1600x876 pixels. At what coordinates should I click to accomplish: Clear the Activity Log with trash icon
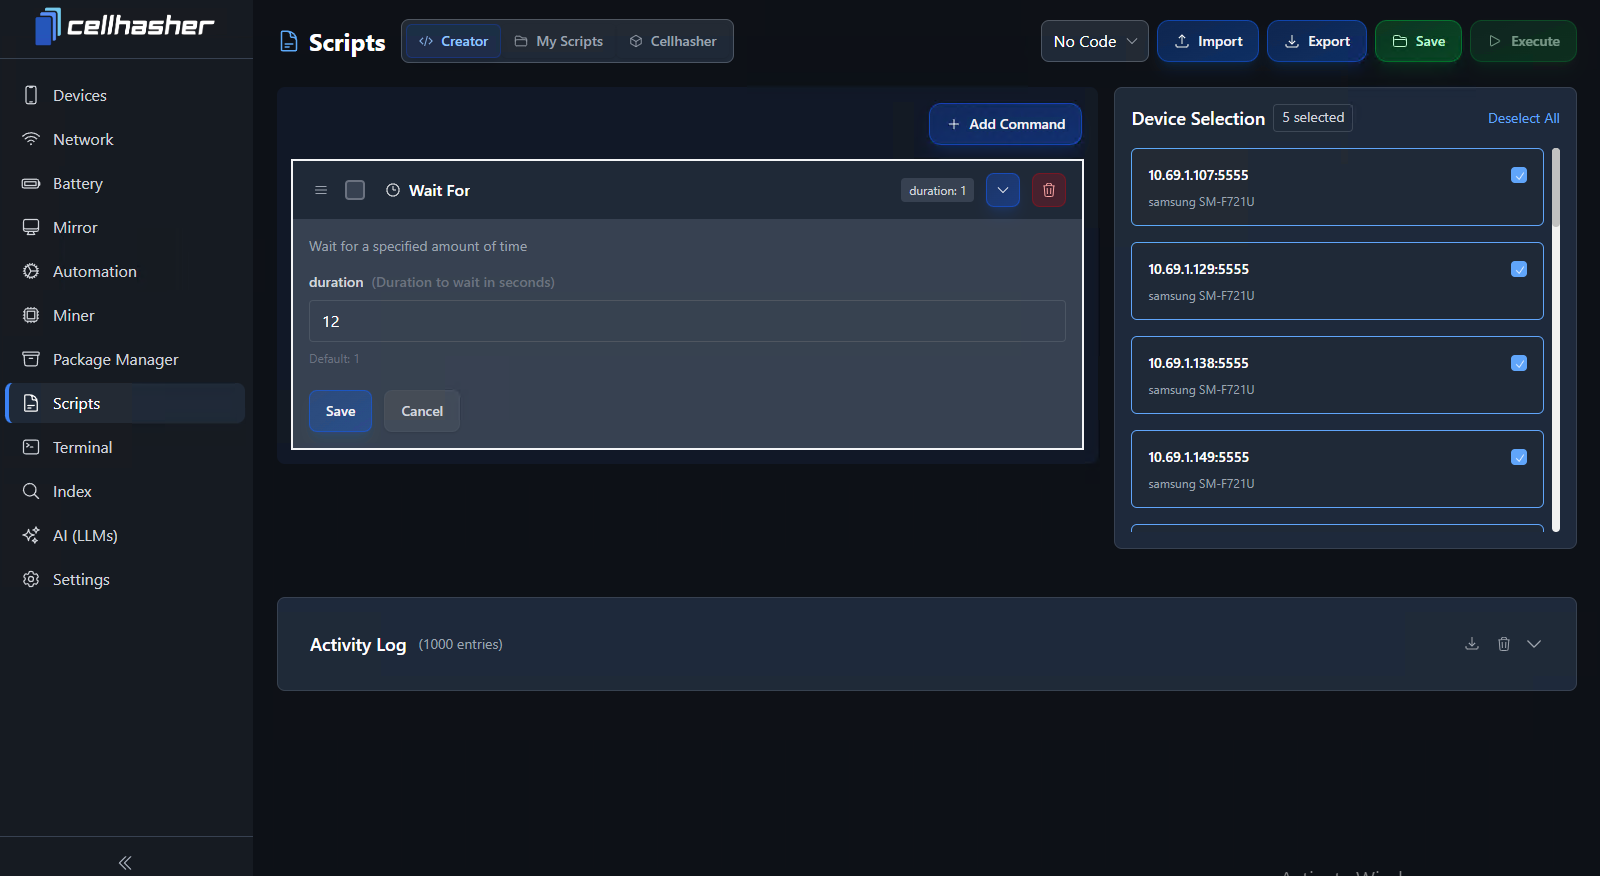[x=1503, y=644]
